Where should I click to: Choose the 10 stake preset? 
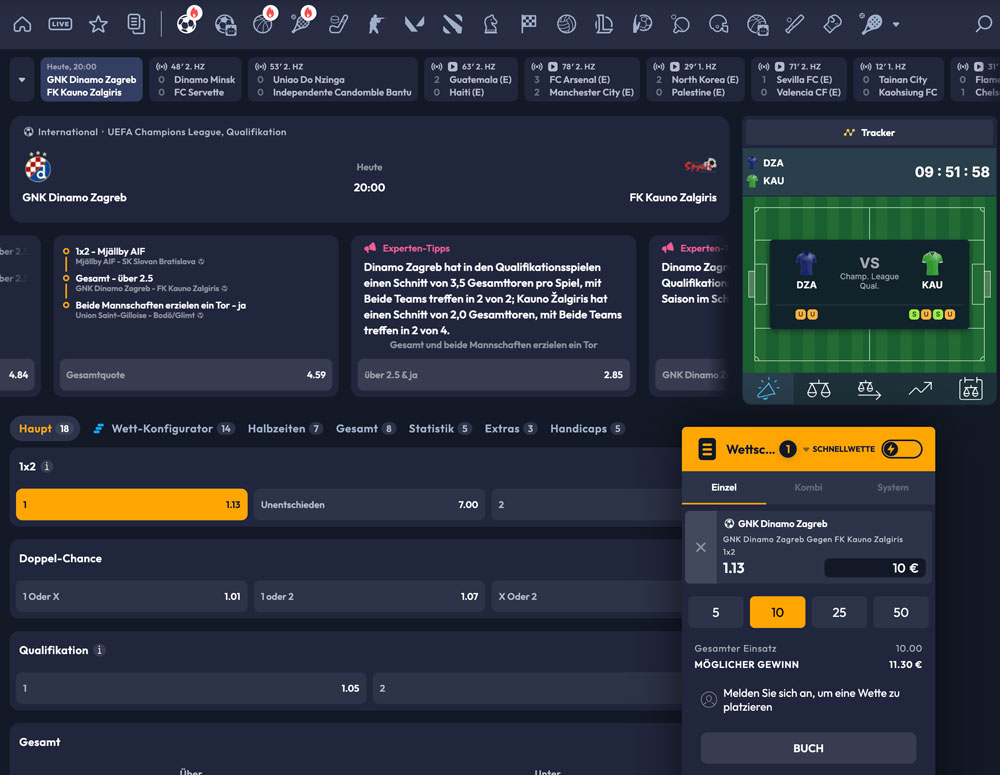(777, 612)
